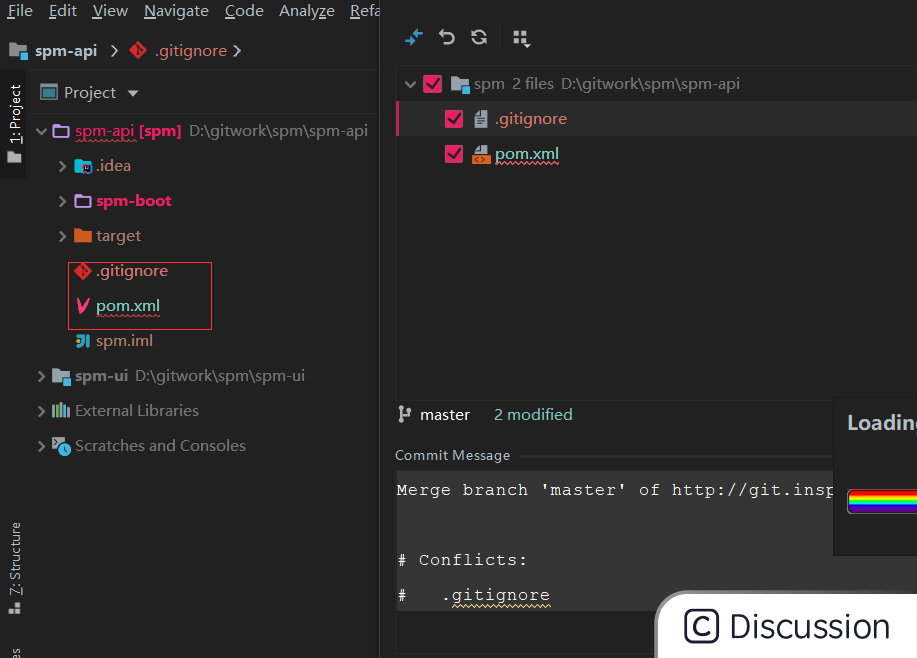Click the 'spm 2 files' group label
The width and height of the screenshot is (917, 658).
(513, 84)
